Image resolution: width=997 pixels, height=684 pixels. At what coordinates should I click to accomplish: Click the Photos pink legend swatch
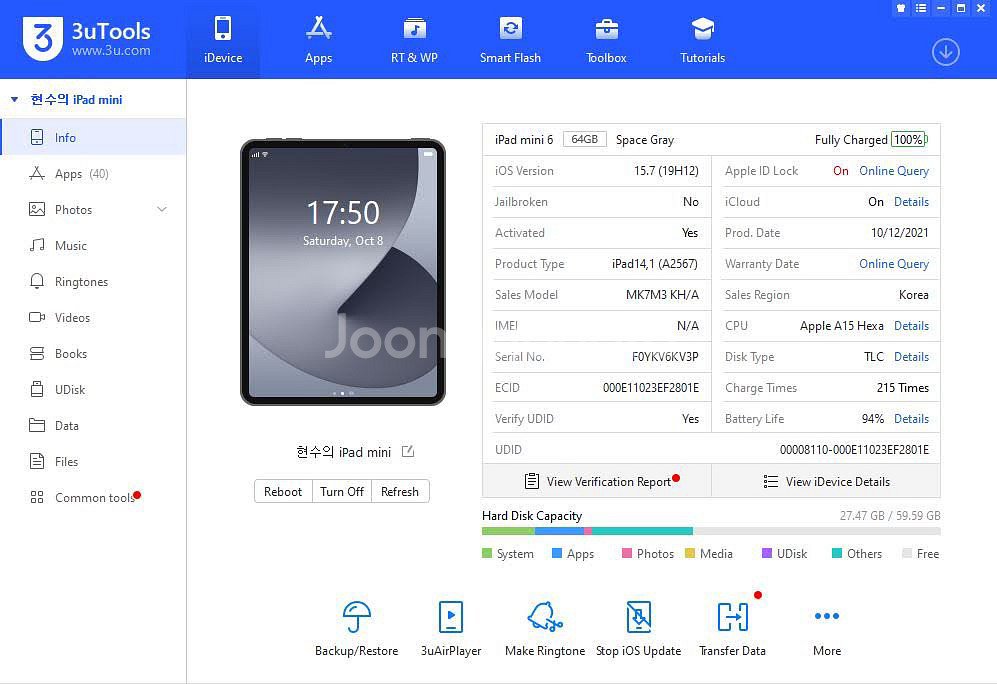[627, 553]
